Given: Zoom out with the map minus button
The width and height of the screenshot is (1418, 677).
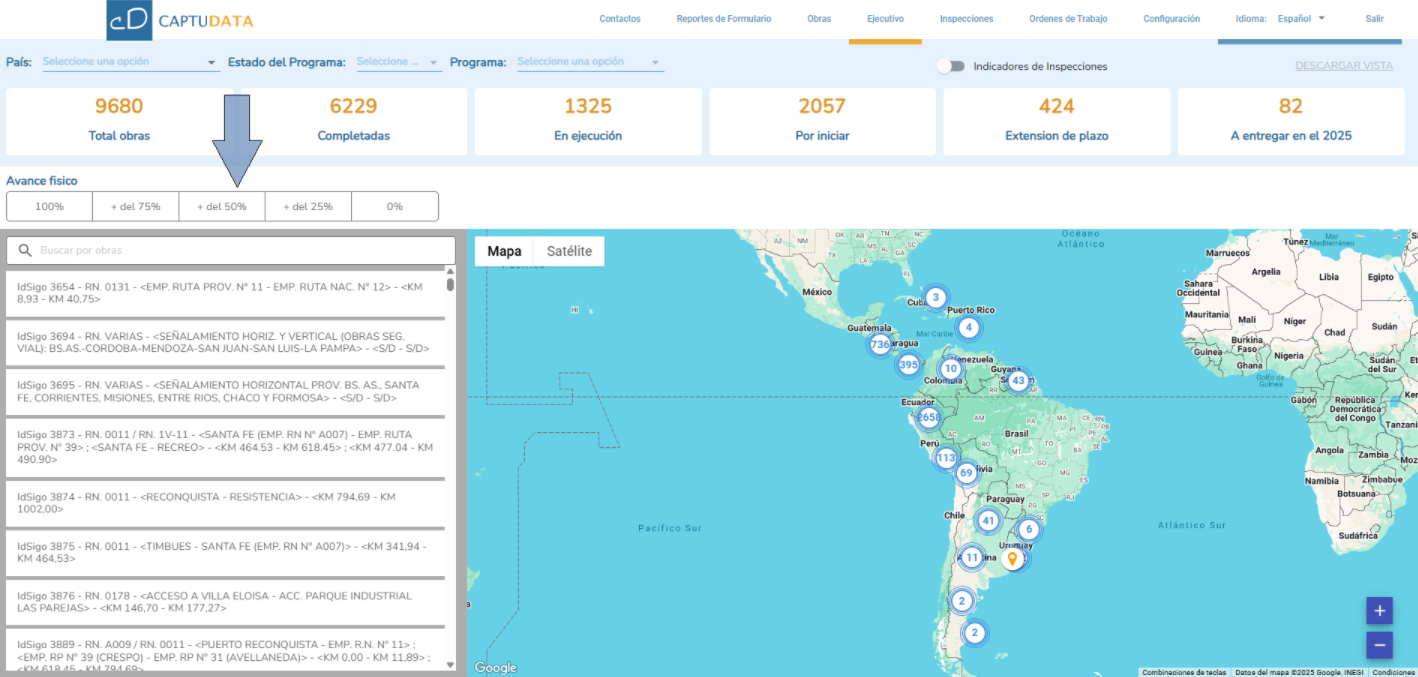Looking at the screenshot, I should (1379, 645).
